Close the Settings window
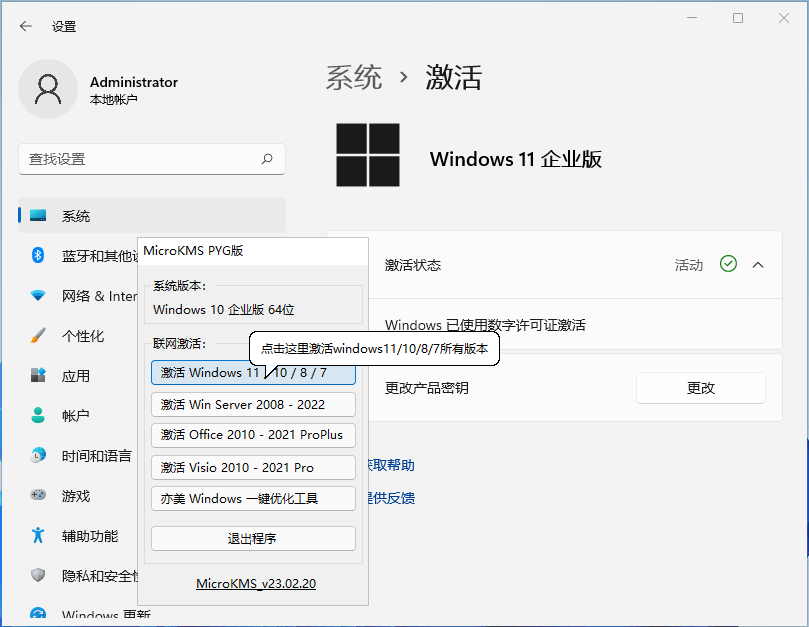The width and height of the screenshot is (809, 627). click(x=784, y=18)
